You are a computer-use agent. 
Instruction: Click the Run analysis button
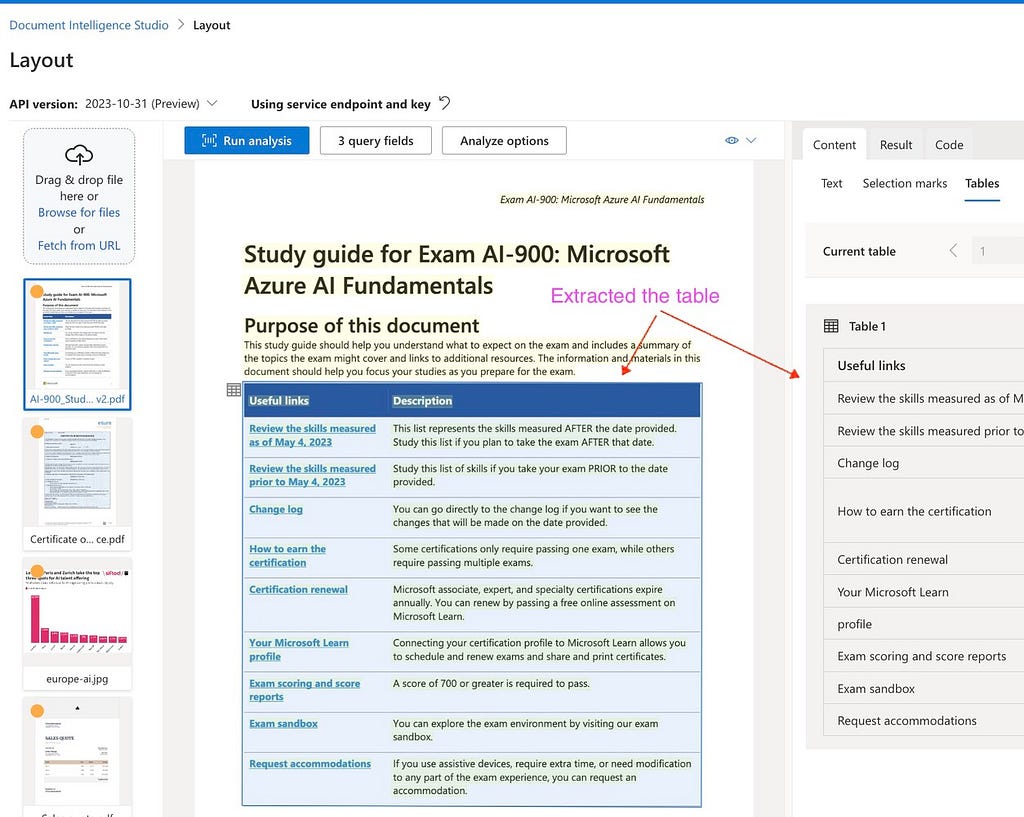pyautogui.click(x=247, y=140)
